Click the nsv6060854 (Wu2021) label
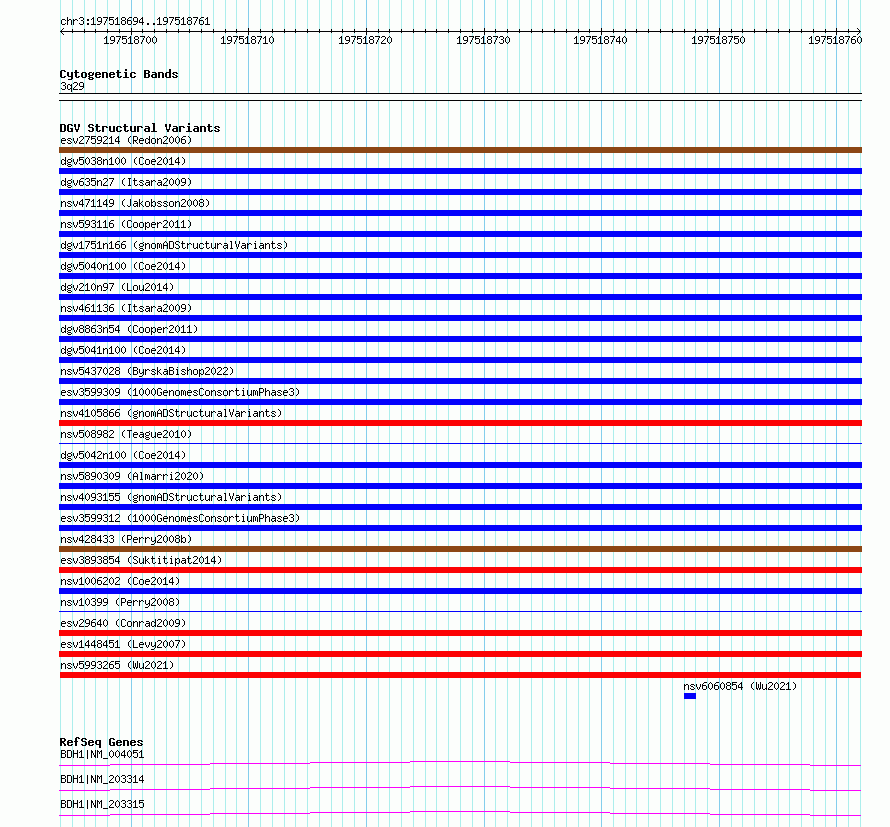The height and width of the screenshot is (827, 890). (740, 686)
